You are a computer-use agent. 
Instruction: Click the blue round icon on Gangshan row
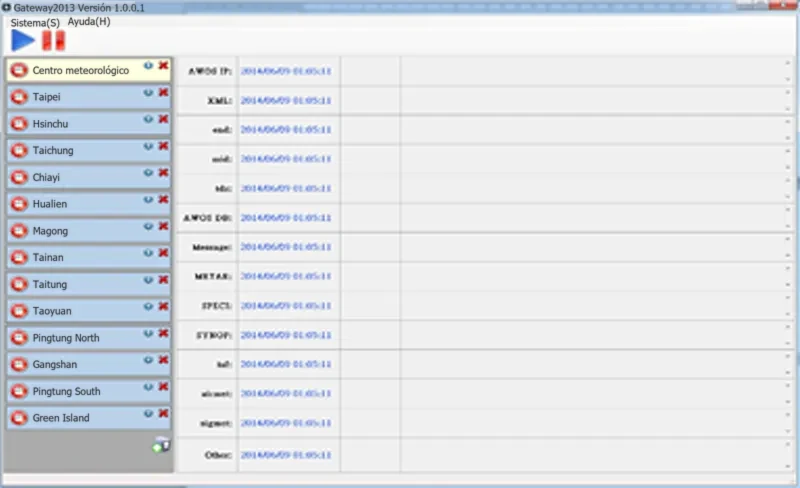pos(148,360)
